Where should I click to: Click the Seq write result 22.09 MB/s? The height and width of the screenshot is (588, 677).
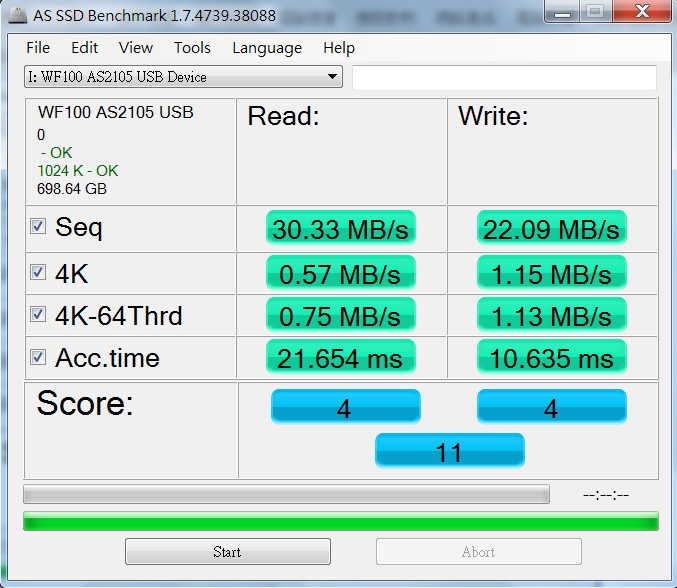[551, 228]
